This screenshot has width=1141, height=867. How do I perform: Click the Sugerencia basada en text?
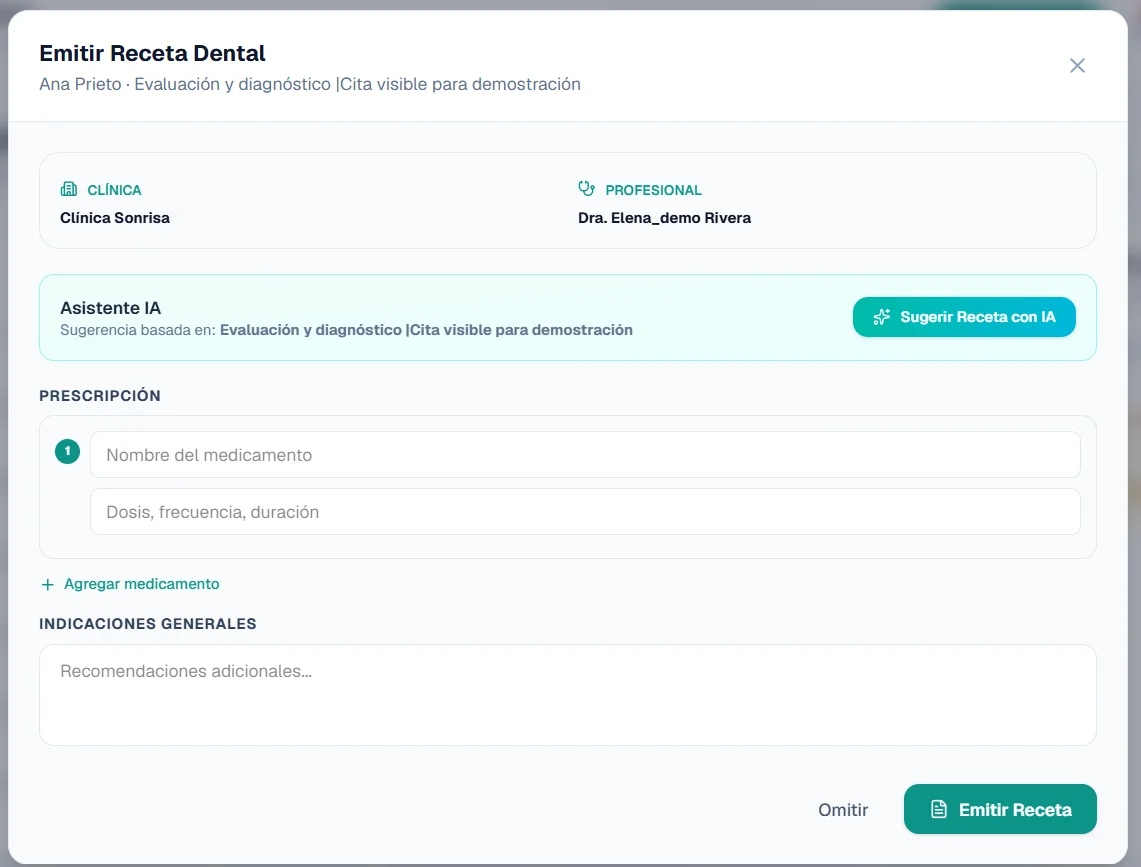[346, 330]
